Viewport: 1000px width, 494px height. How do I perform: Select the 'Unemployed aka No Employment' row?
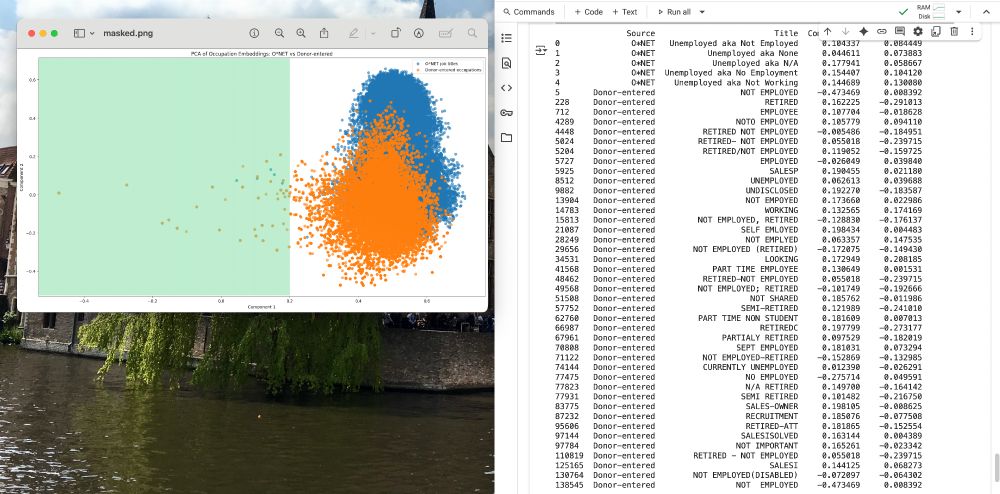(739, 73)
